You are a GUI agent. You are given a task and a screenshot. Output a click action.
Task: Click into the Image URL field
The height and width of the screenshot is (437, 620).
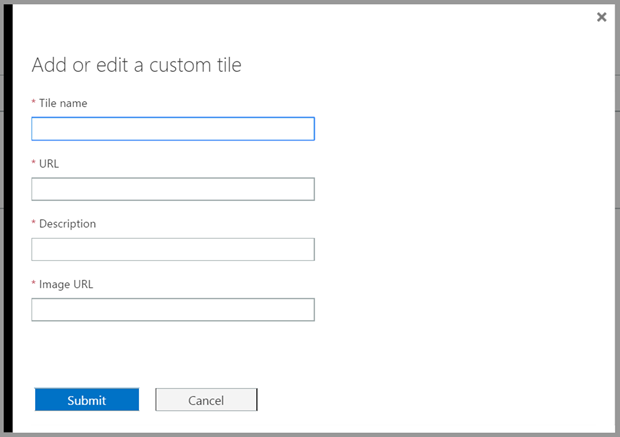click(173, 309)
